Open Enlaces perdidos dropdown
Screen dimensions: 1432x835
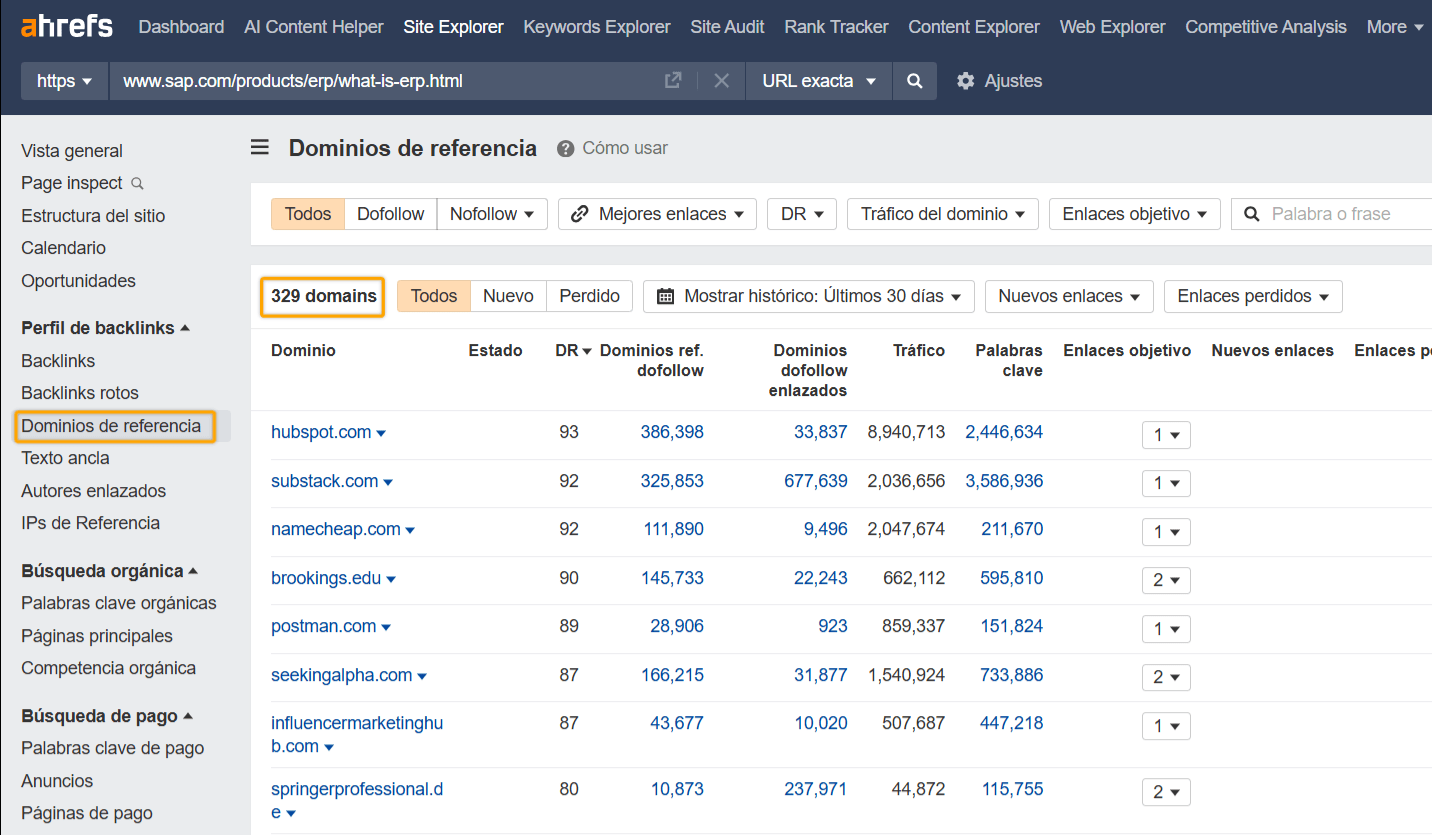[x=1253, y=296]
